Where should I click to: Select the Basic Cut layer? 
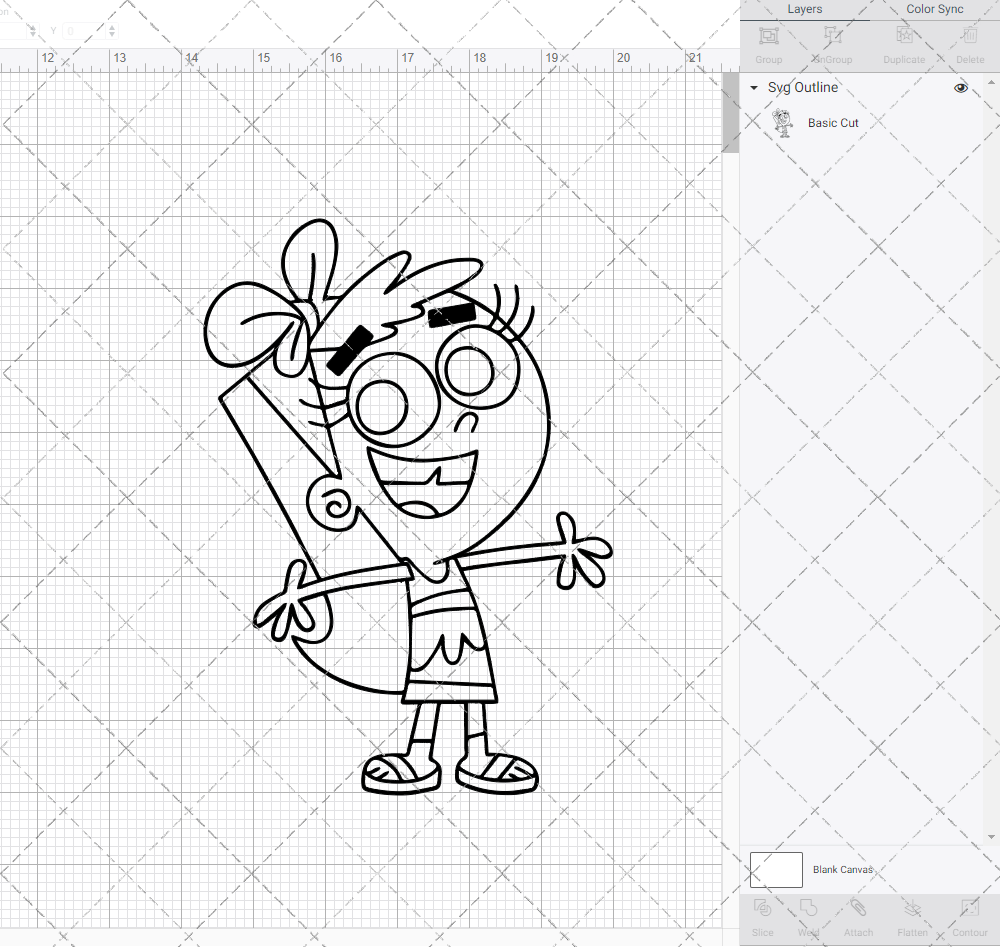pos(833,122)
